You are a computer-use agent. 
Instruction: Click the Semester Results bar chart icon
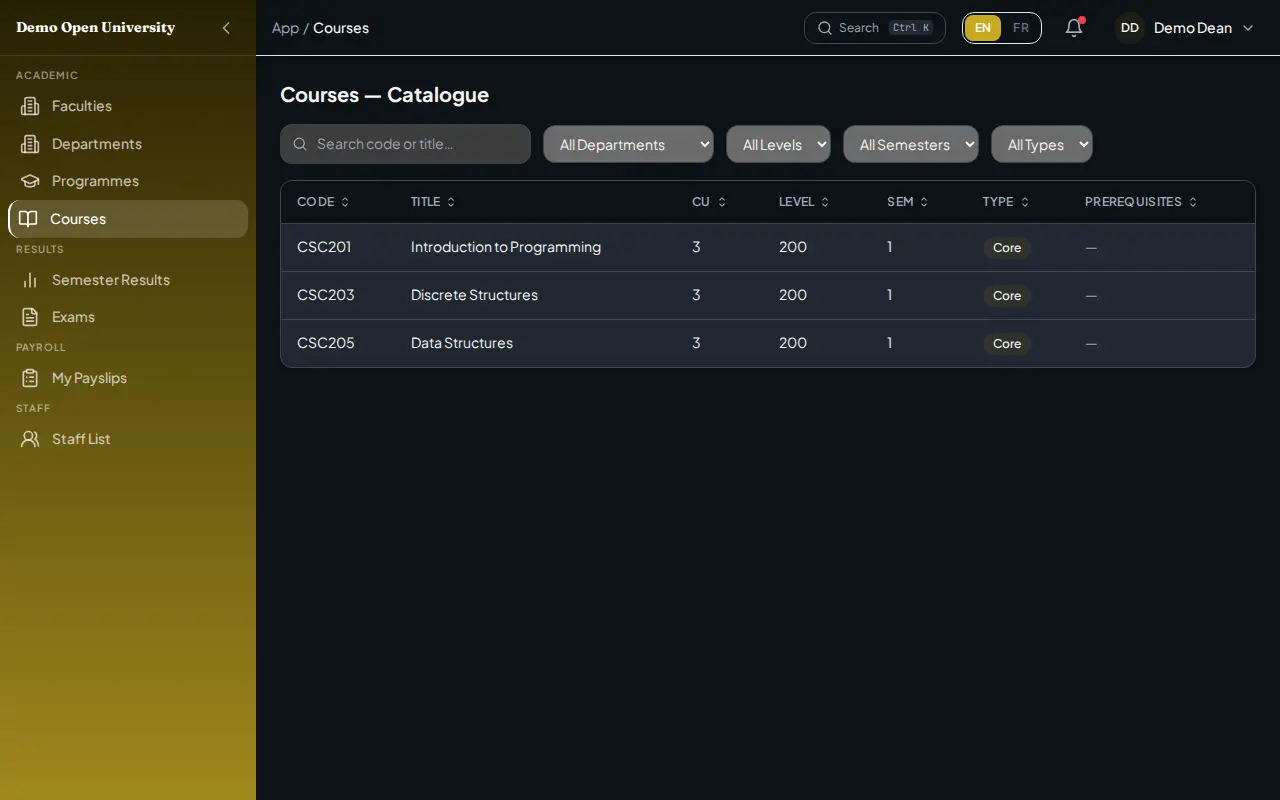click(30, 280)
